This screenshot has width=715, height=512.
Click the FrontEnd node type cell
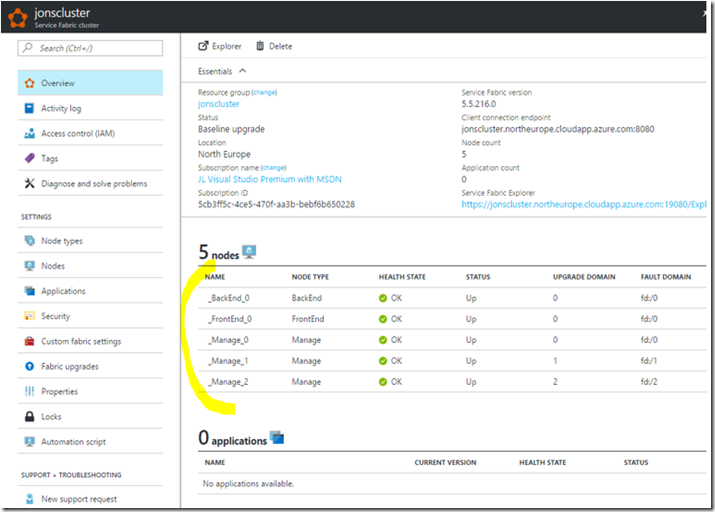[x=308, y=319]
